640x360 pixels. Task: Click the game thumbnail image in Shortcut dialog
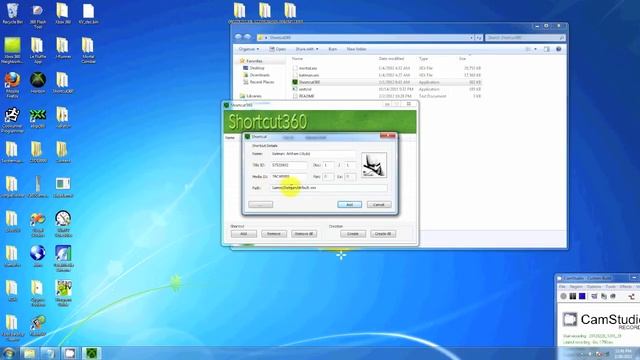(x=374, y=165)
